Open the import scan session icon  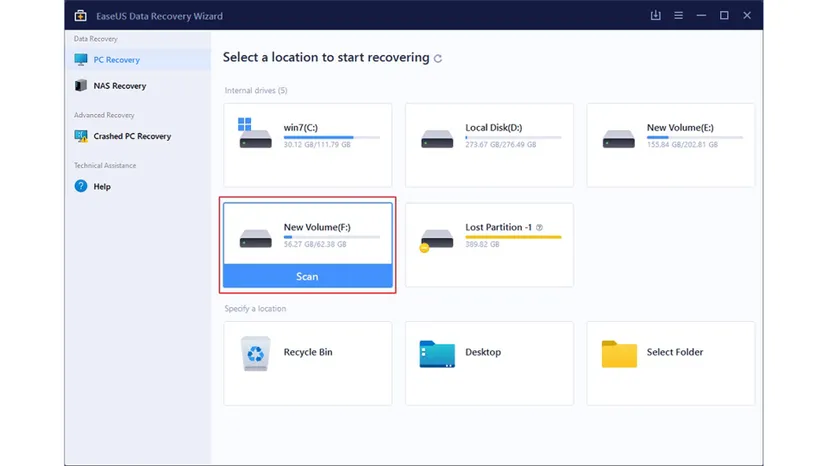[x=655, y=15]
